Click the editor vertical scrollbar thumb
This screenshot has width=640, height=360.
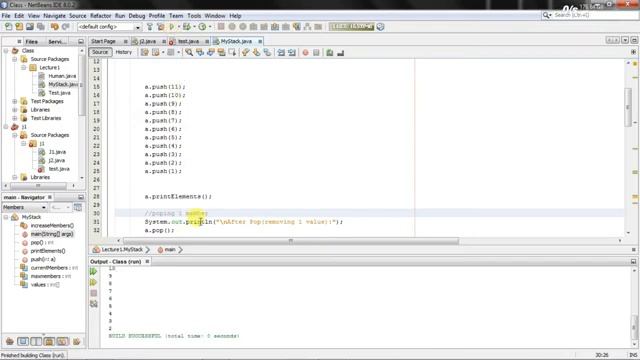point(628,107)
